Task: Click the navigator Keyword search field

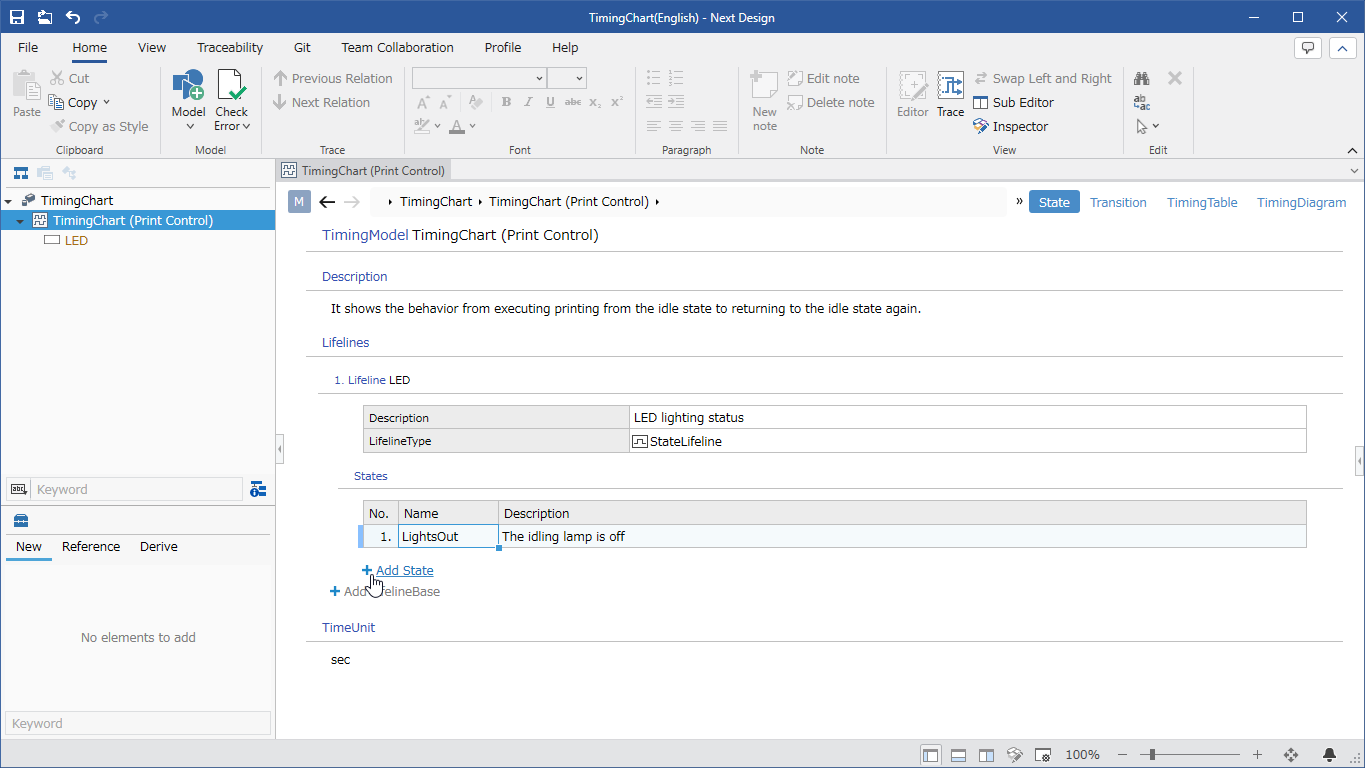Action: 137,489
